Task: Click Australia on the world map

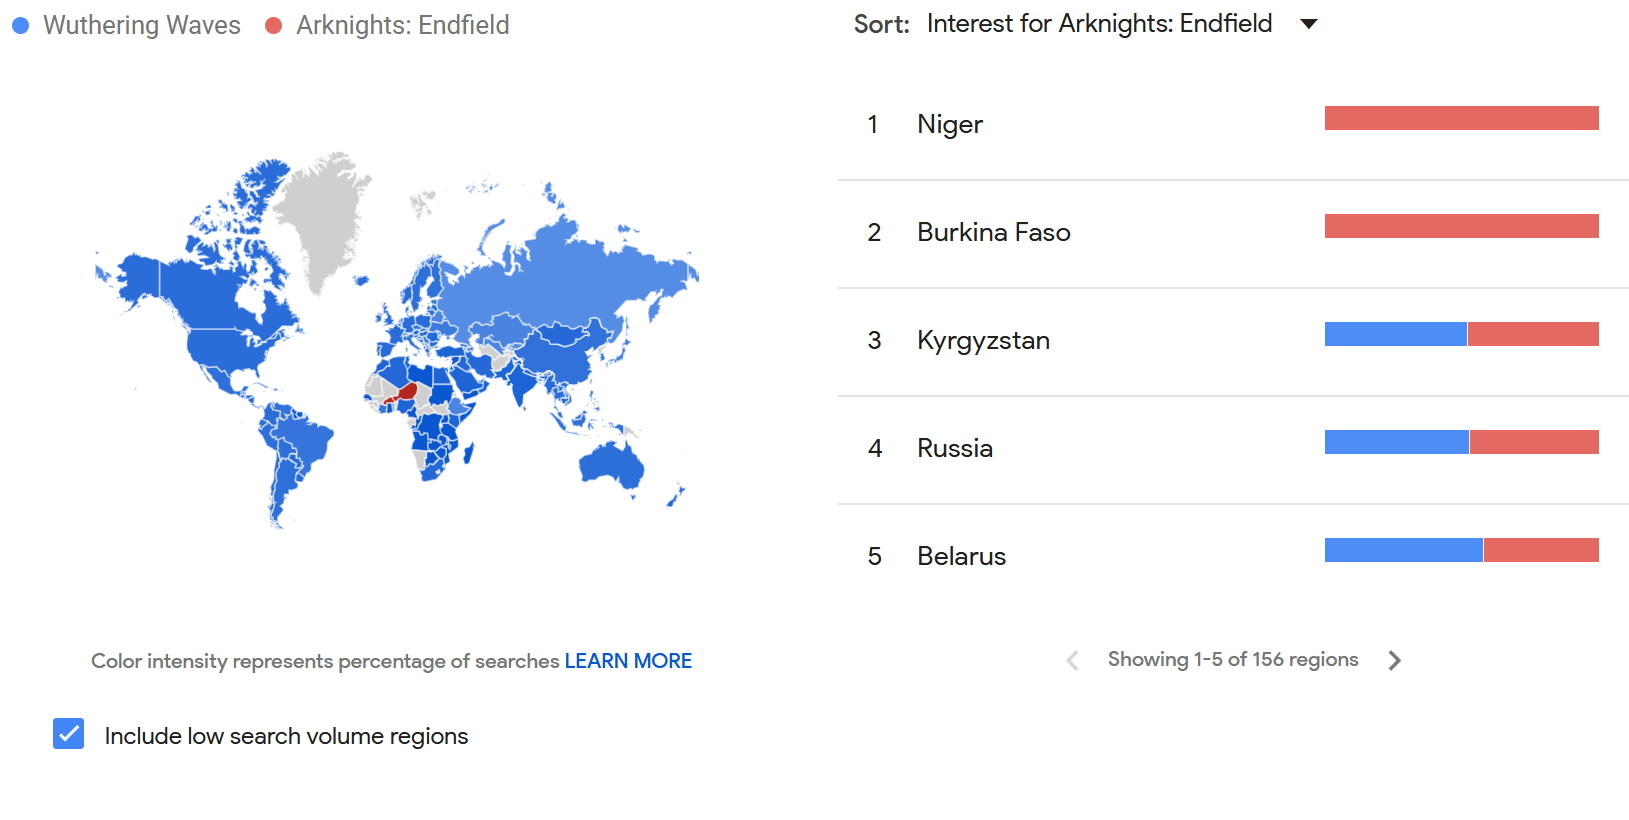Action: (x=610, y=465)
